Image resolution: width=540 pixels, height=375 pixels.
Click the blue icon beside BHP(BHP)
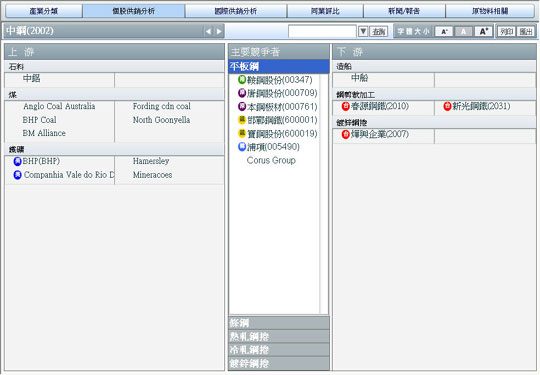click(17, 161)
